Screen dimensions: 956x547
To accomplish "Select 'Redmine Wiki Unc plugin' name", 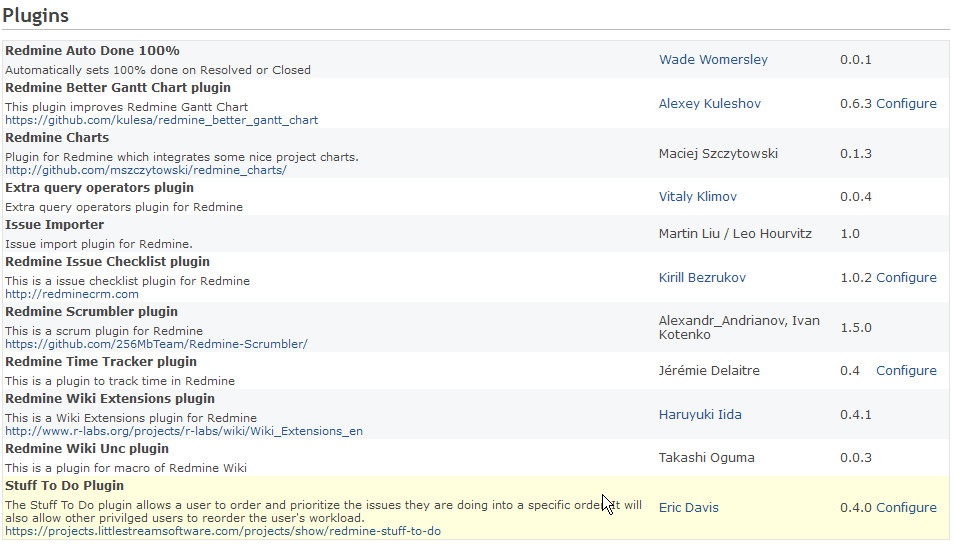I will (87, 449).
